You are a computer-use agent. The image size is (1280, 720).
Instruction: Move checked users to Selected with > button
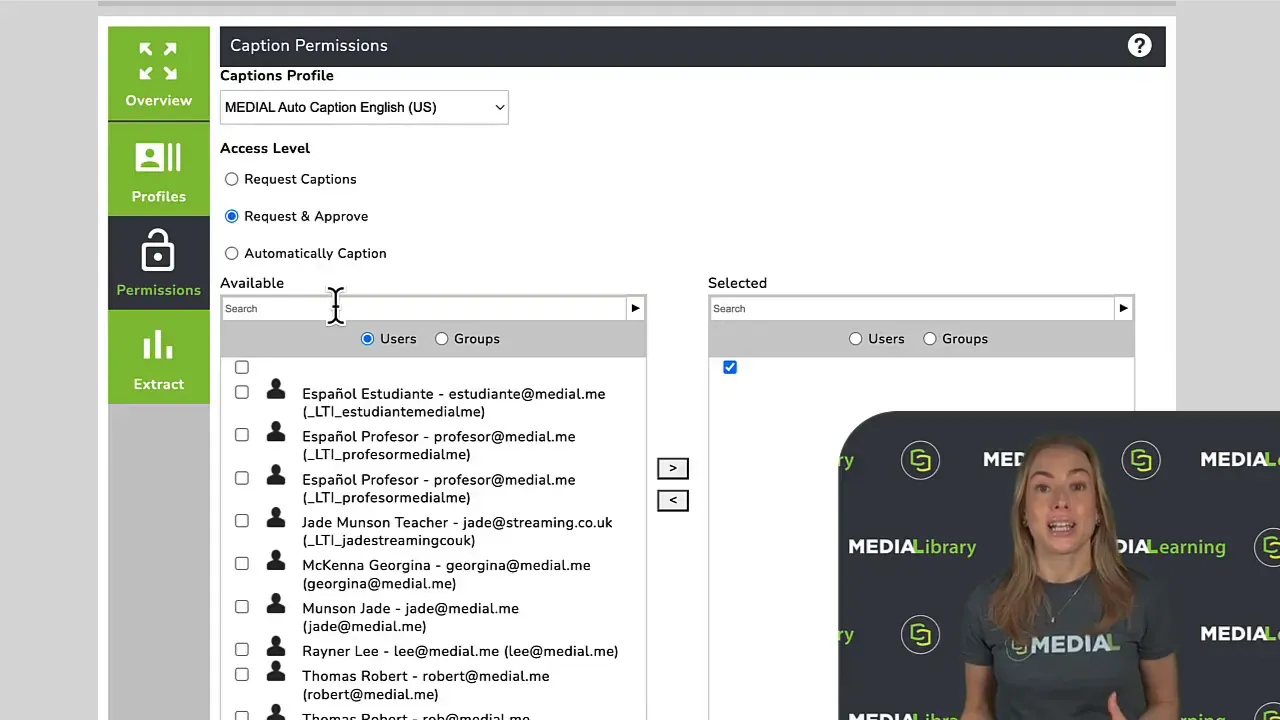[x=673, y=468]
